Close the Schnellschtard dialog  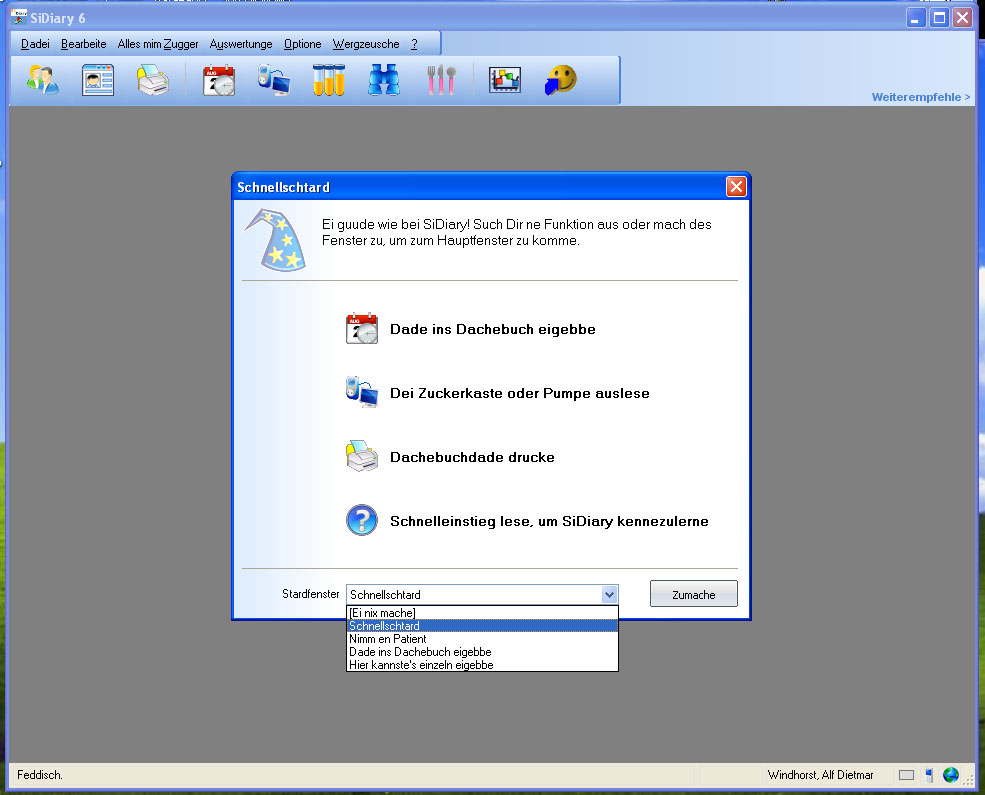[x=736, y=187]
